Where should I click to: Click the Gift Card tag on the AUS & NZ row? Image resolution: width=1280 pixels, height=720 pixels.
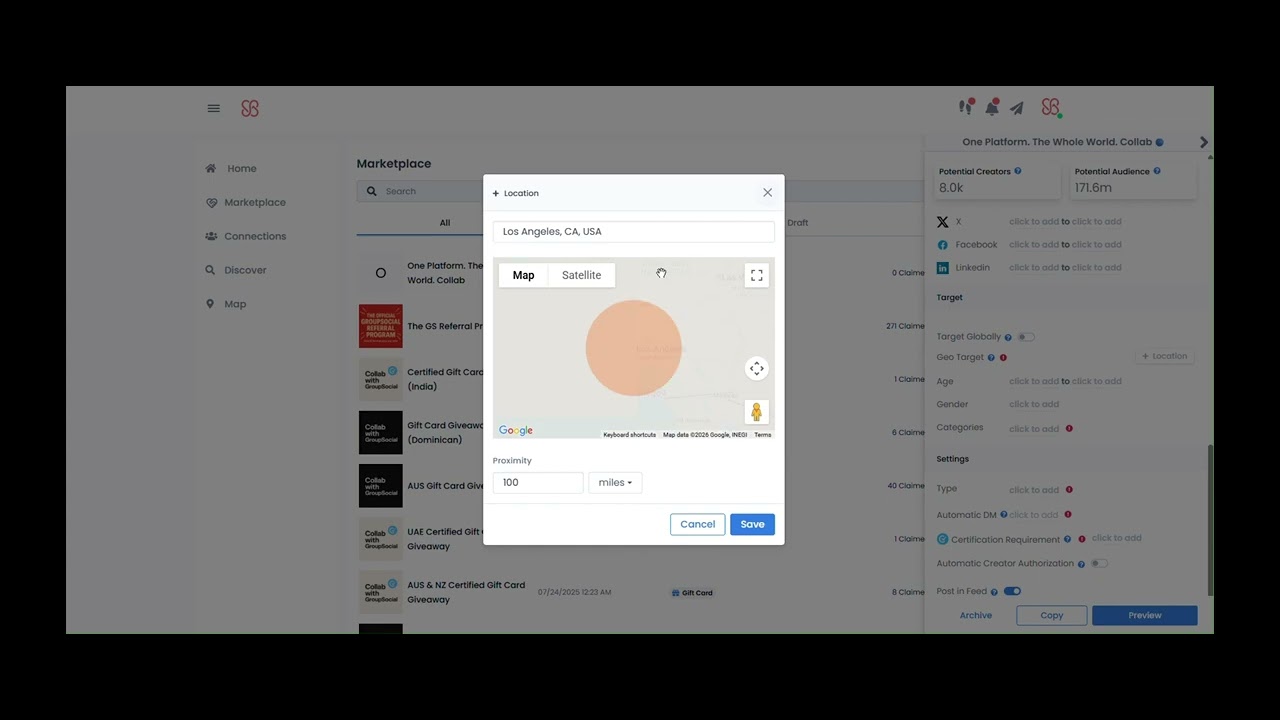[x=692, y=593]
